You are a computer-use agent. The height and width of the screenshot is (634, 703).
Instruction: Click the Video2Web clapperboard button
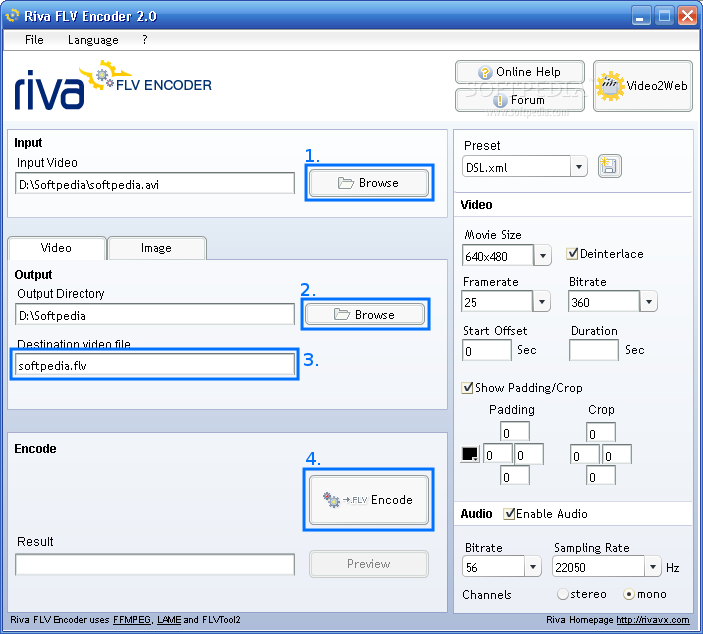[642, 86]
